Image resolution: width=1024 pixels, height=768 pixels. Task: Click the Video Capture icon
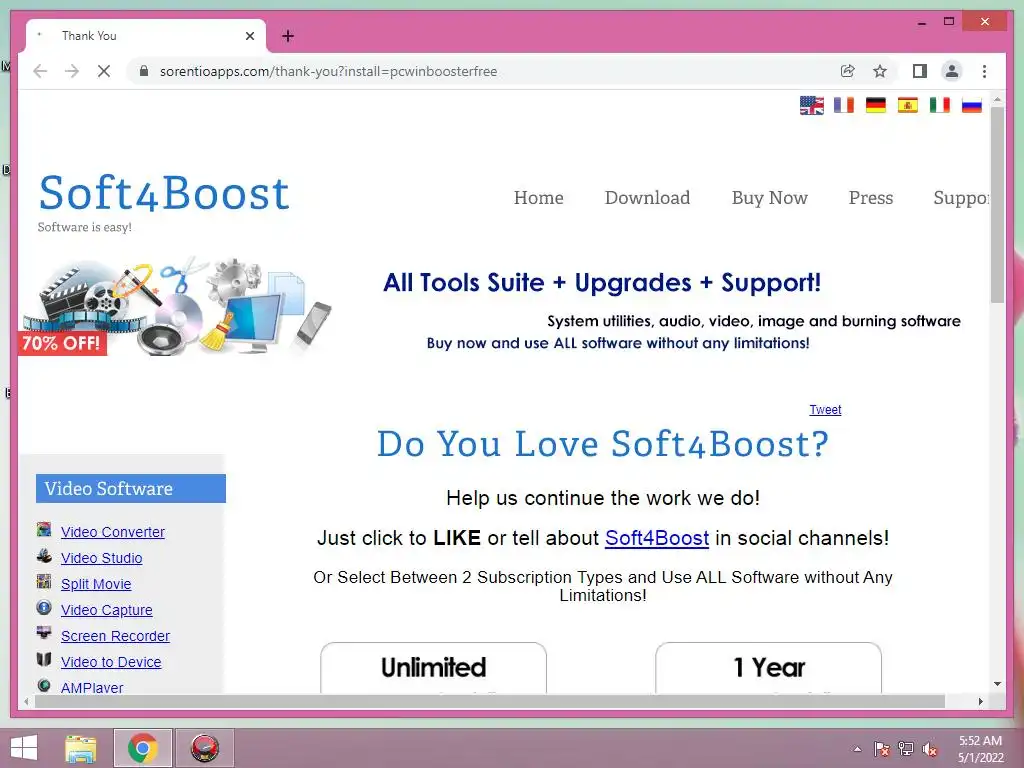[x=44, y=607]
